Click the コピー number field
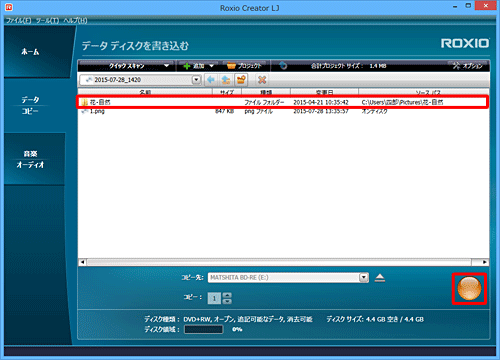500x360 pixels. [214, 298]
